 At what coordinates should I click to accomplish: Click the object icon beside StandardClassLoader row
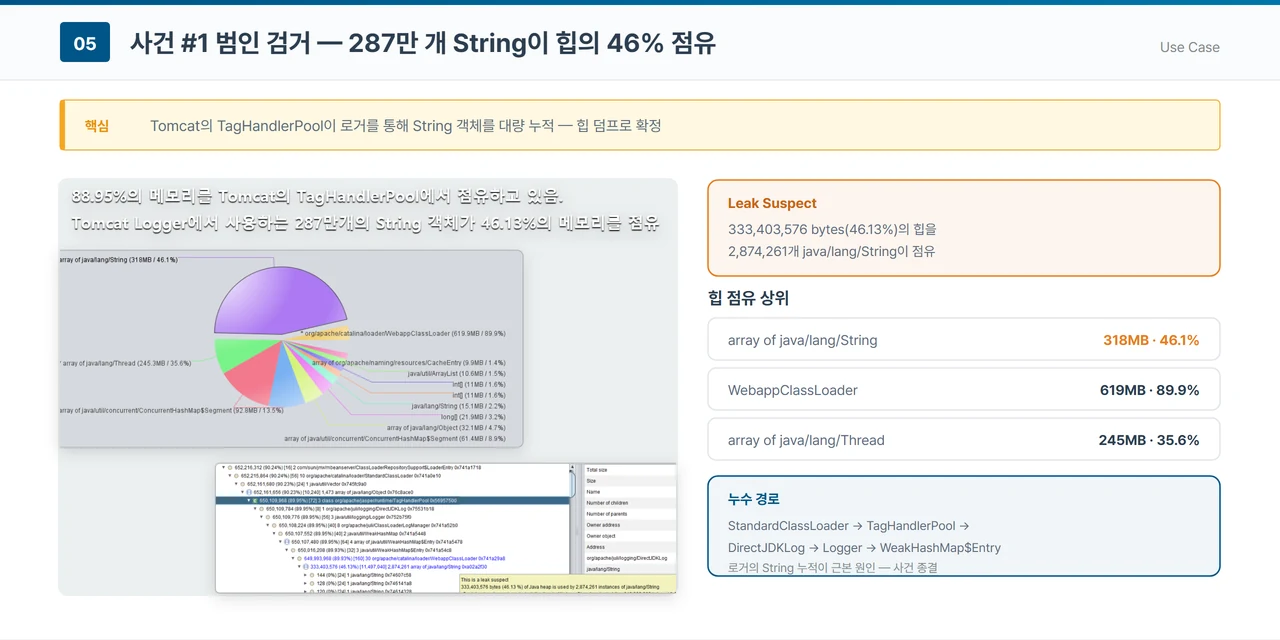[236, 476]
